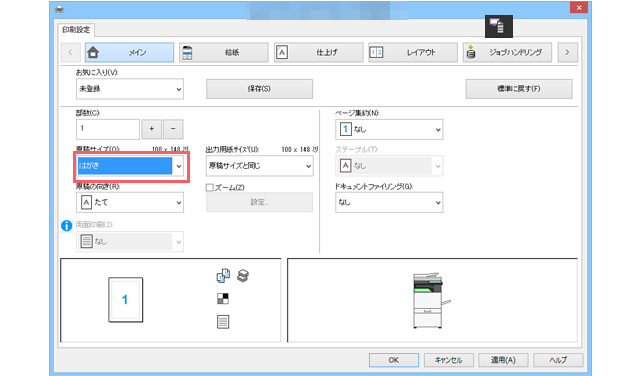Switch to the 仕上げ tab
640x376 pixels.
318,53
